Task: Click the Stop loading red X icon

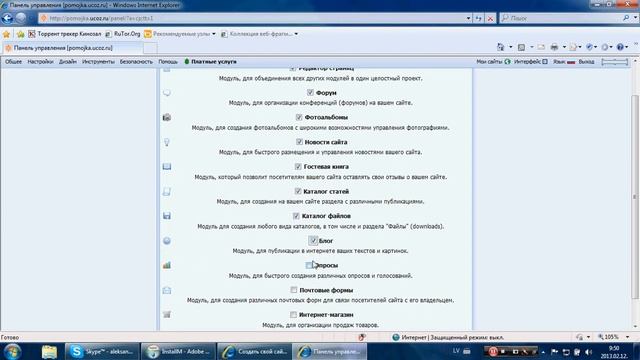Action: click(490, 18)
